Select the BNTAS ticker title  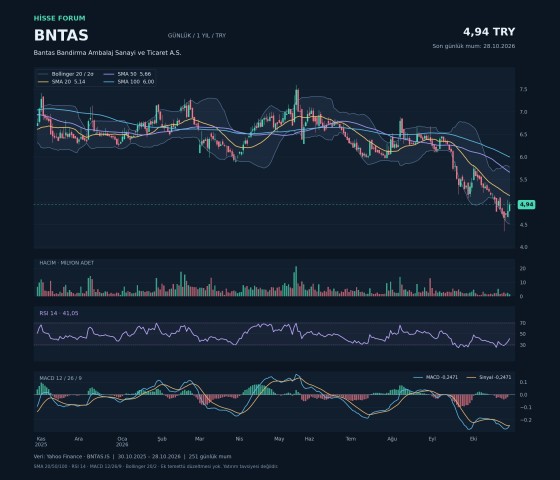61,35
